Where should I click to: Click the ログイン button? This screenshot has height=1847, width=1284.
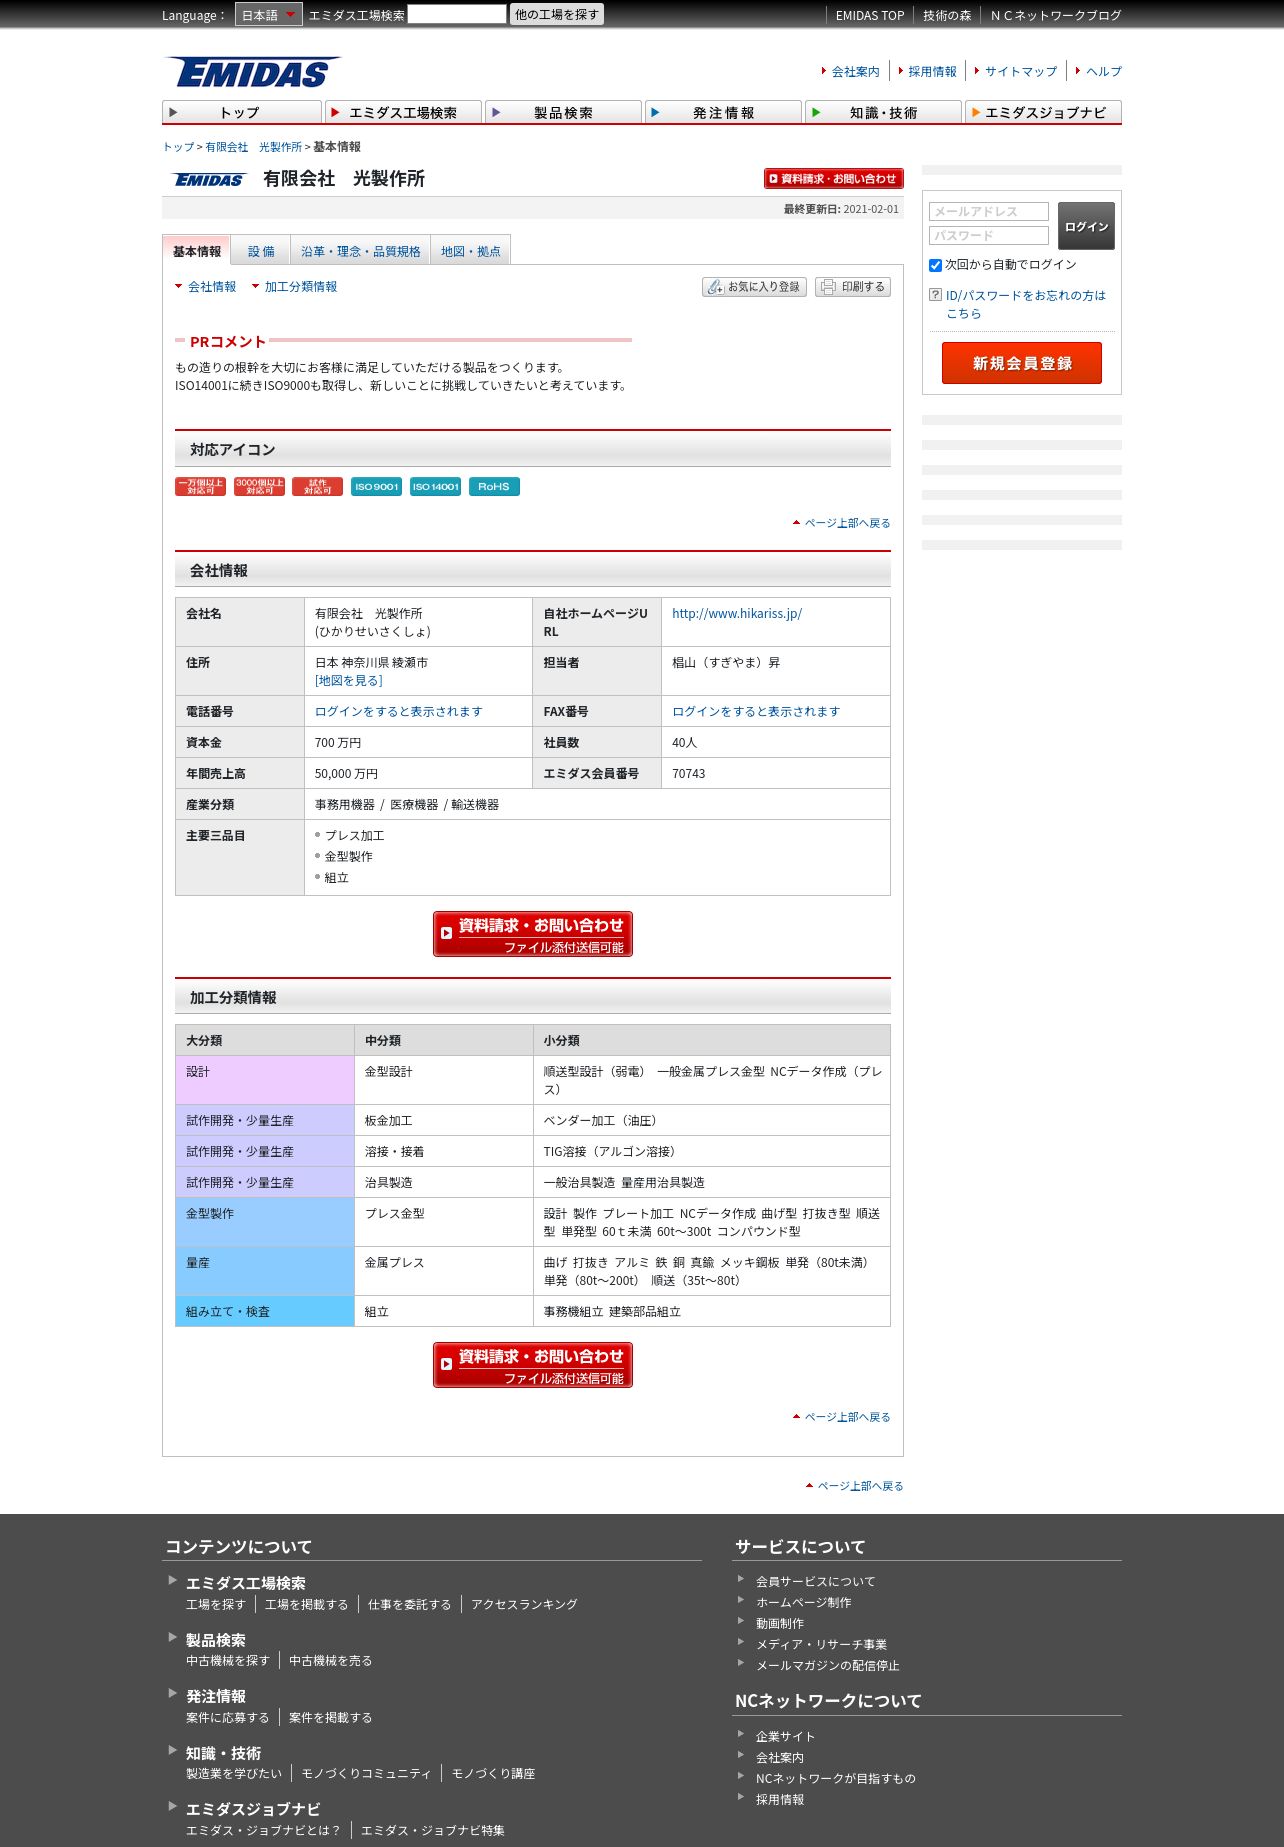(x=1086, y=226)
